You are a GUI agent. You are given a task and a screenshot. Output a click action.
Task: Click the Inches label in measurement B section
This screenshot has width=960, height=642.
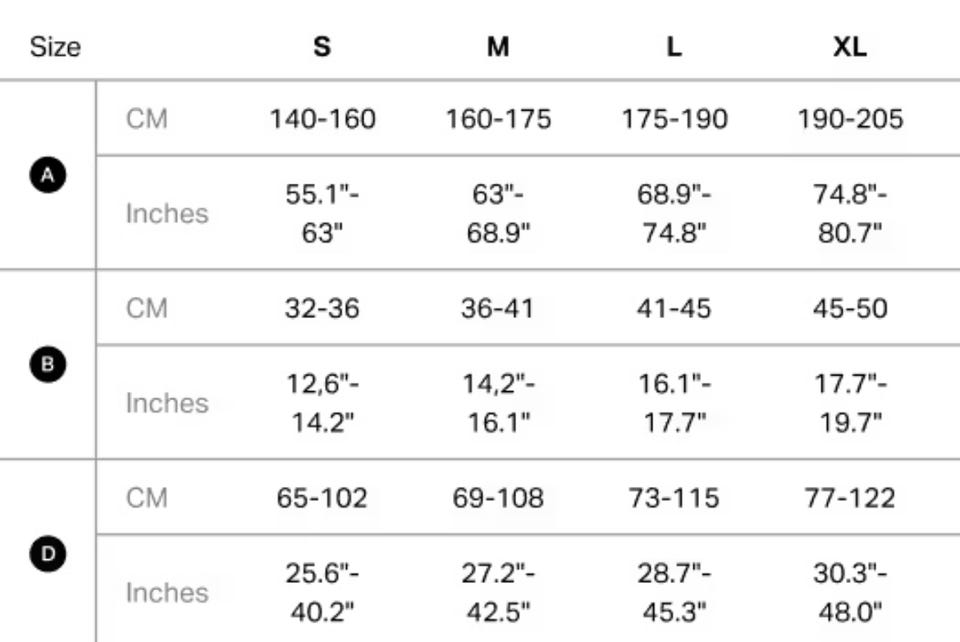pyautogui.click(x=167, y=403)
